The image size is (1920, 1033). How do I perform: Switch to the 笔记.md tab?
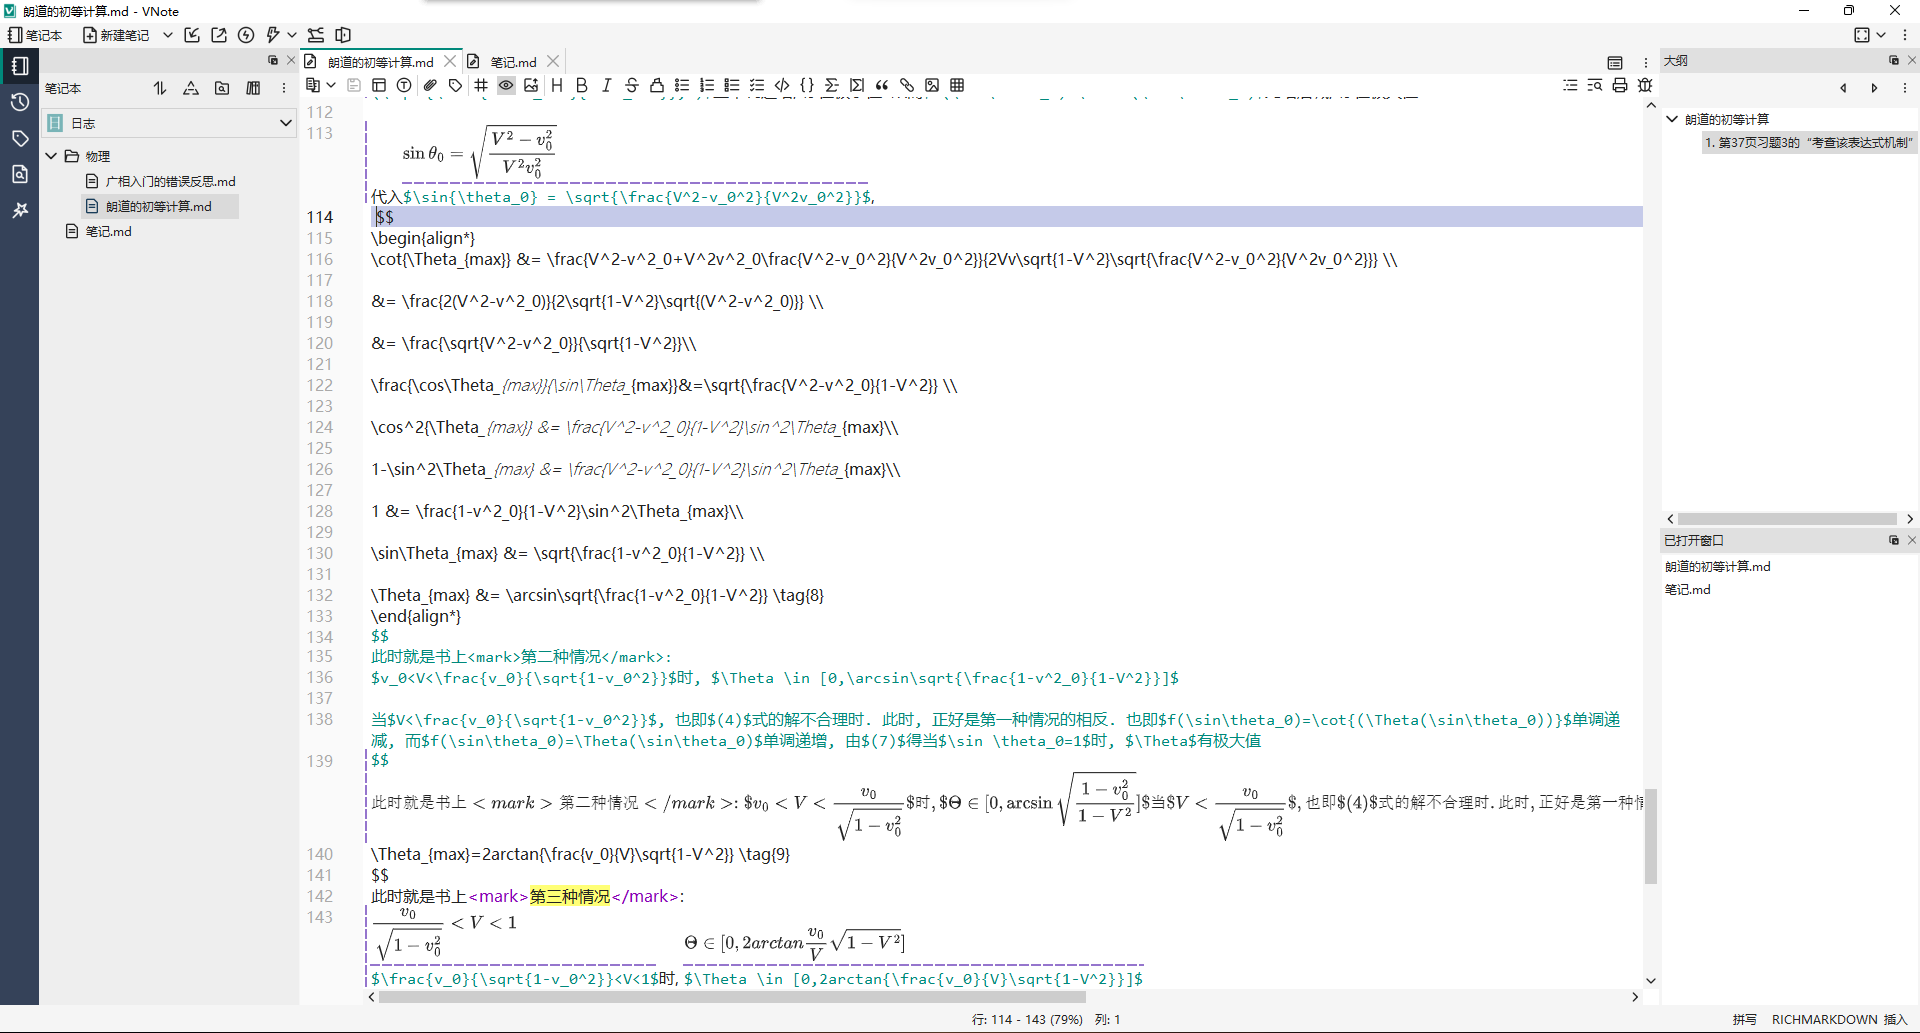tap(513, 61)
